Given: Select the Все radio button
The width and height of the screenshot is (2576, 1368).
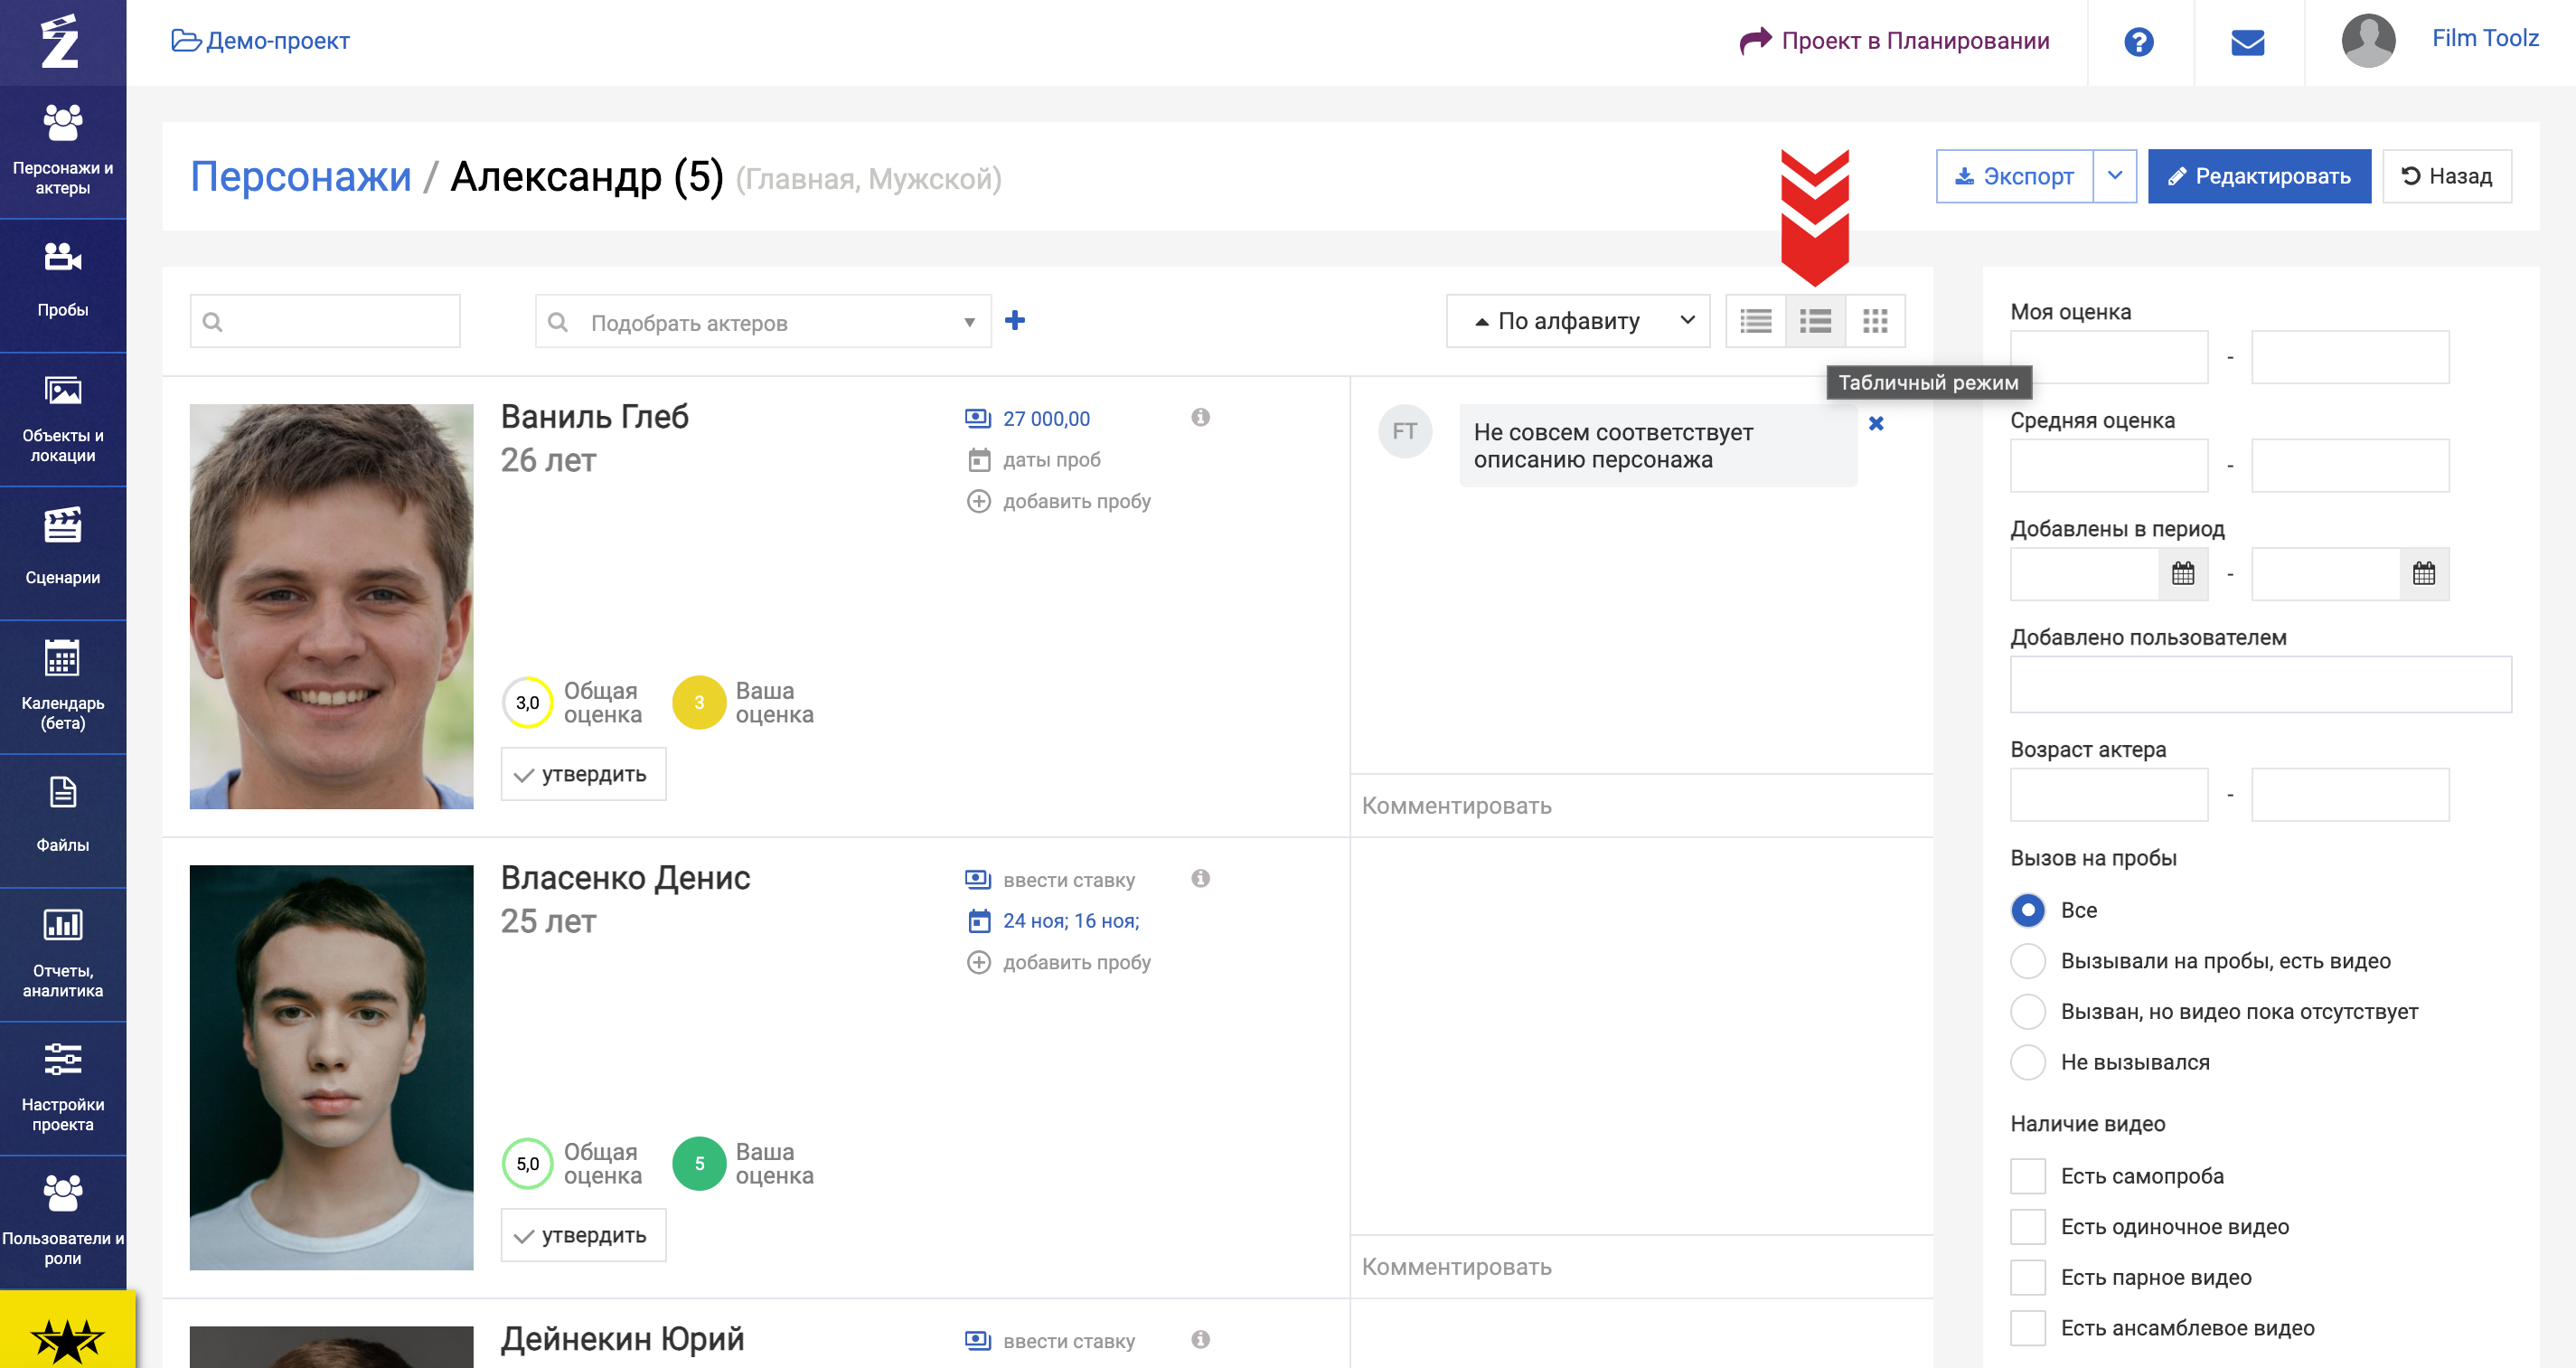Looking at the screenshot, I should pos(2027,910).
